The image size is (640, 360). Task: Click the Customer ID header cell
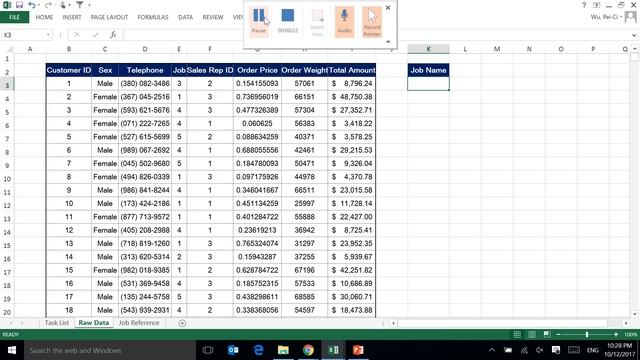point(69,70)
